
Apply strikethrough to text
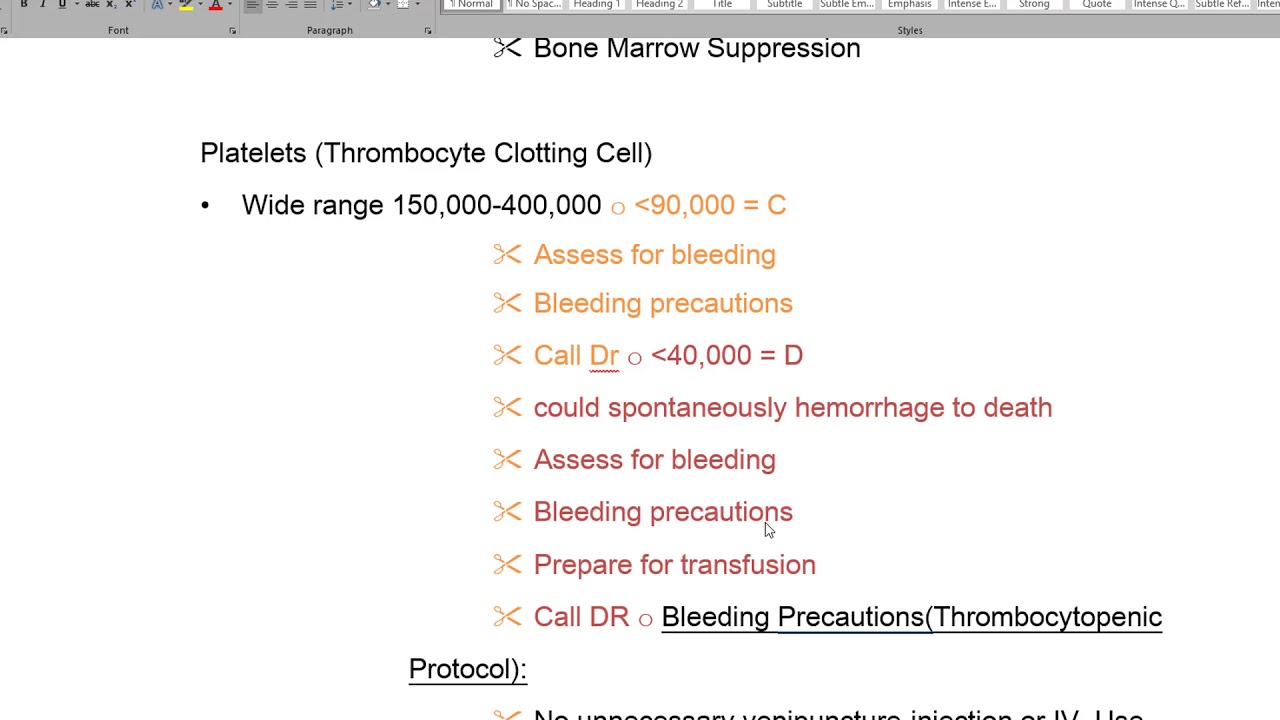click(x=91, y=5)
